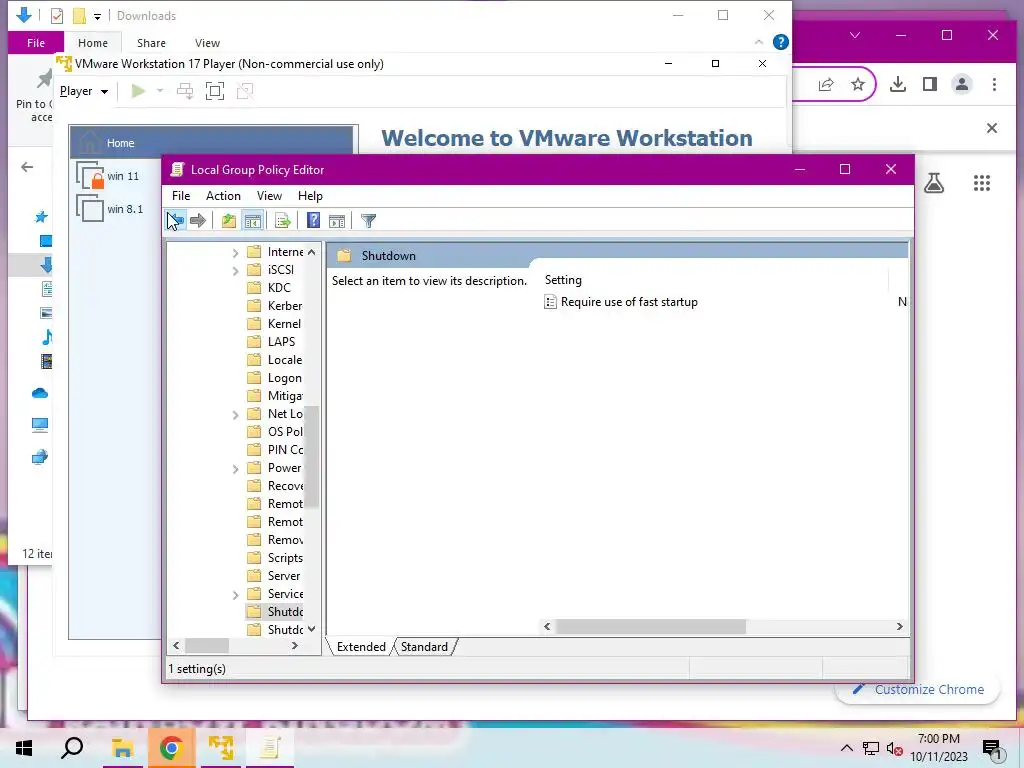This screenshot has width=1024, height=768.
Task: Select the win 8.1 virtual machine
Action: (x=110, y=209)
